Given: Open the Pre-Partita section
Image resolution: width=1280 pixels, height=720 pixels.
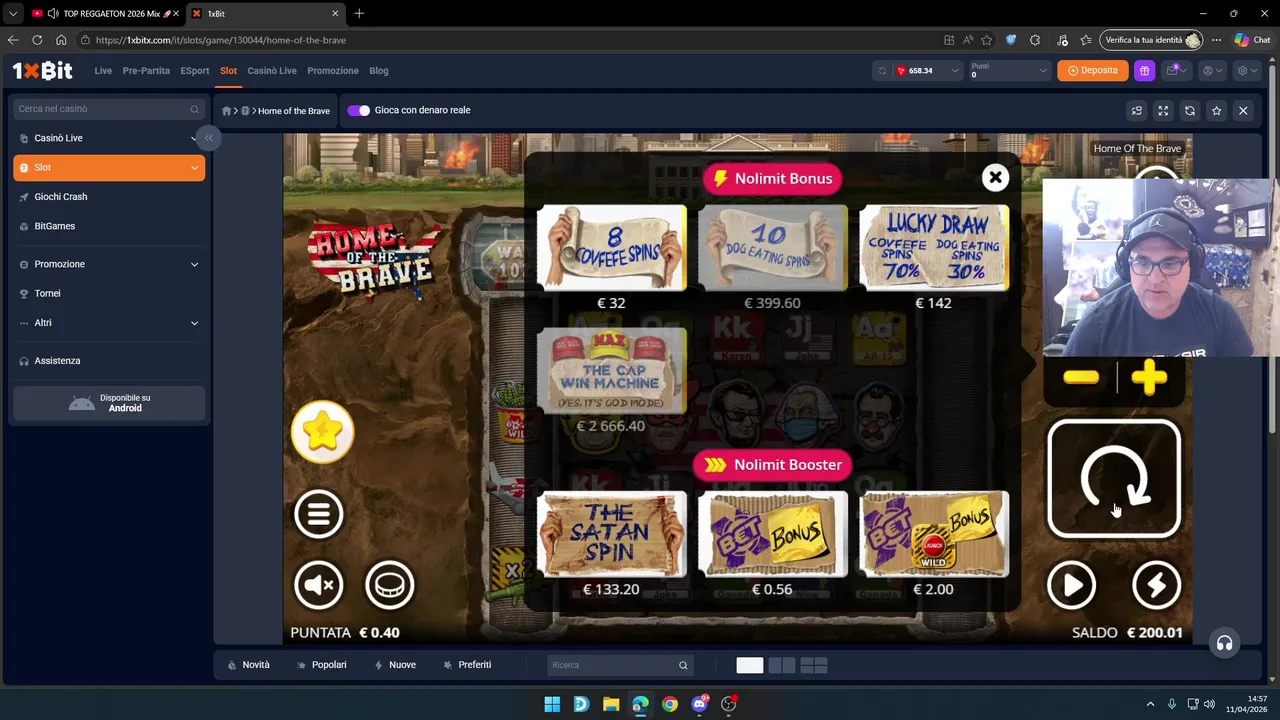Looking at the screenshot, I should pos(146,71).
